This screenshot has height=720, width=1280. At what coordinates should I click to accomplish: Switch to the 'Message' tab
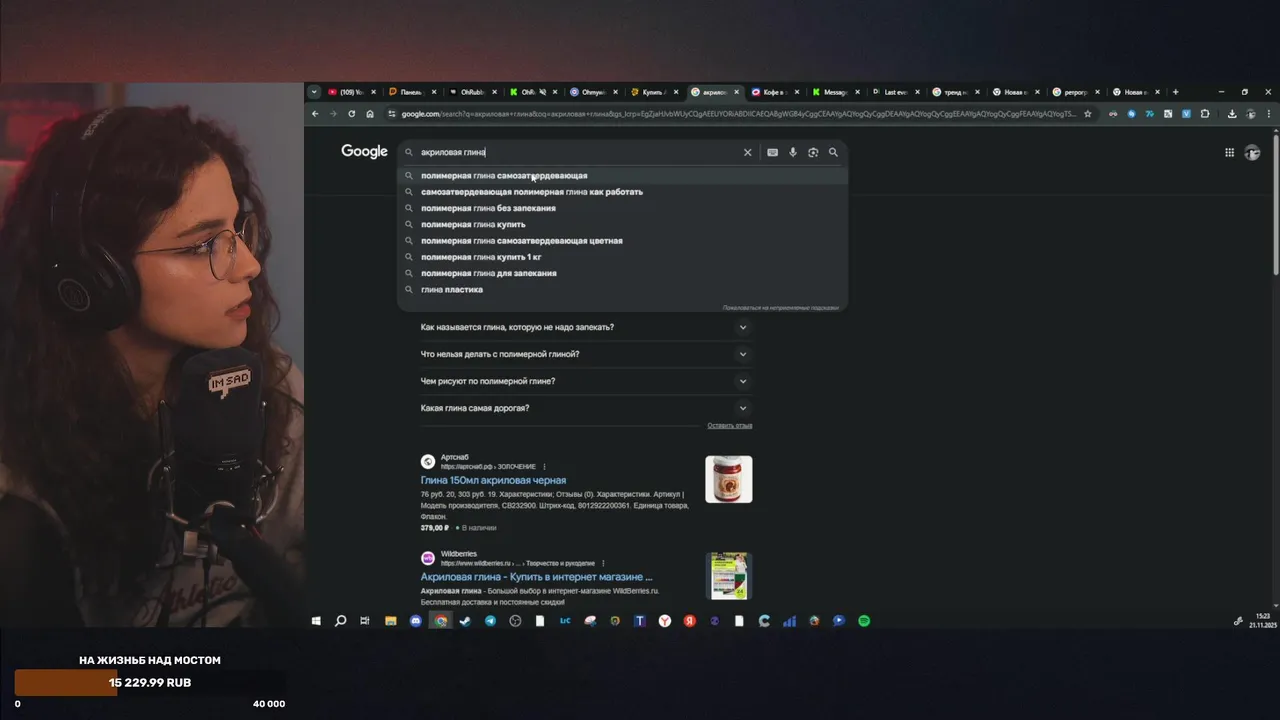(x=835, y=92)
